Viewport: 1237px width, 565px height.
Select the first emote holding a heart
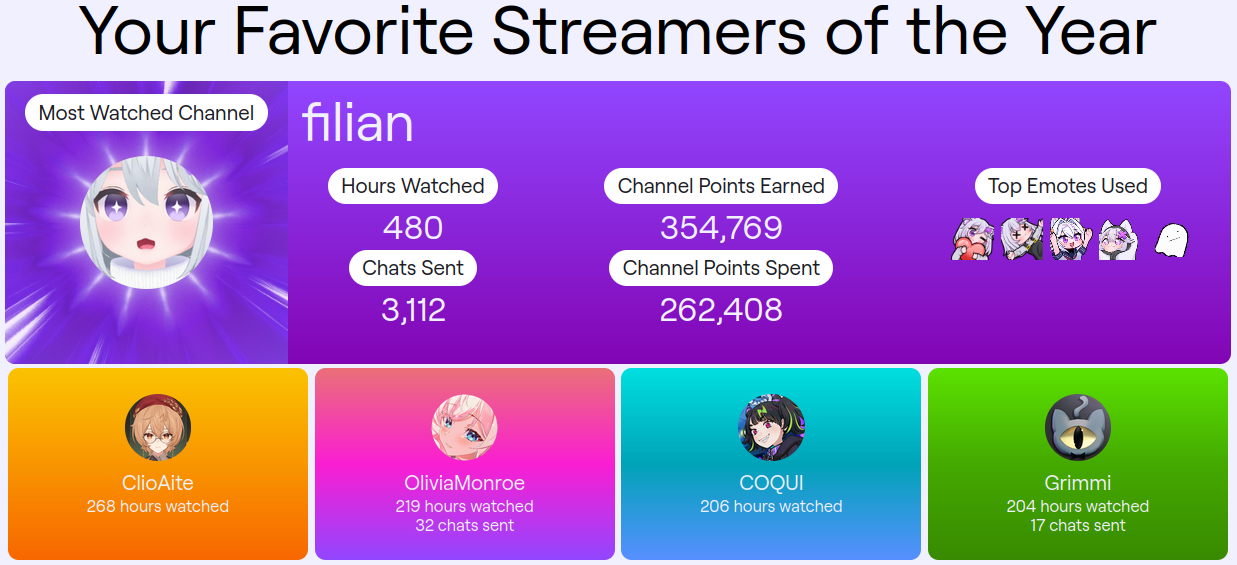[x=971, y=240]
